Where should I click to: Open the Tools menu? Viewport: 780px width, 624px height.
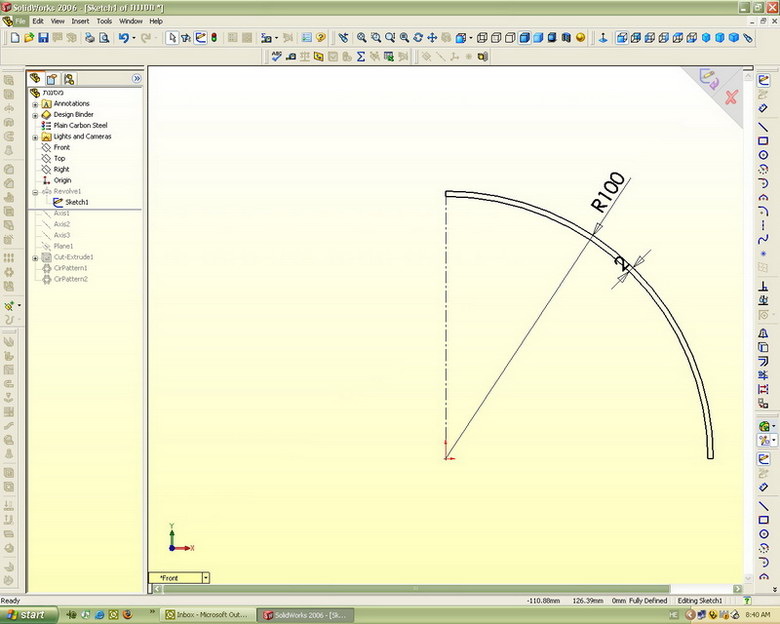[104, 20]
